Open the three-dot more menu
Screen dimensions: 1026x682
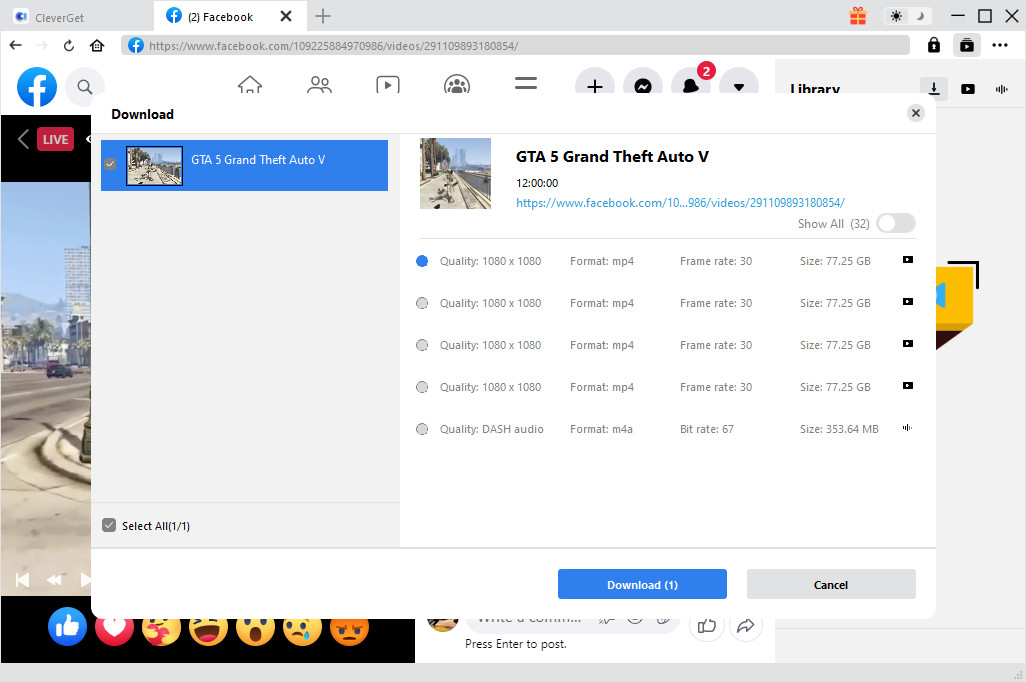1000,45
